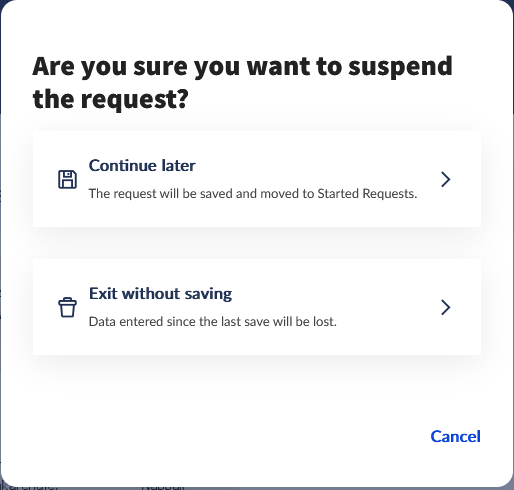Open the Exit without saving arrow chevron
The width and height of the screenshot is (514, 490).
445,307
